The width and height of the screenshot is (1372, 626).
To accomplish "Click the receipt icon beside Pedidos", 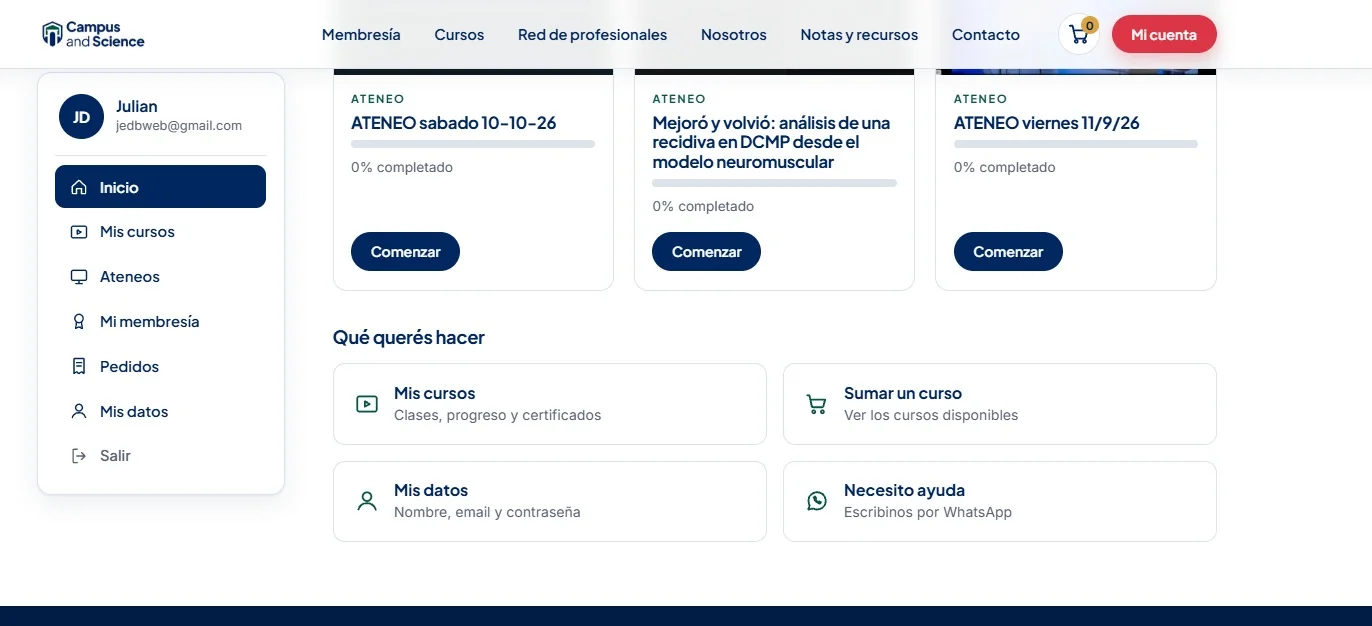I will (x=79, y=367).
